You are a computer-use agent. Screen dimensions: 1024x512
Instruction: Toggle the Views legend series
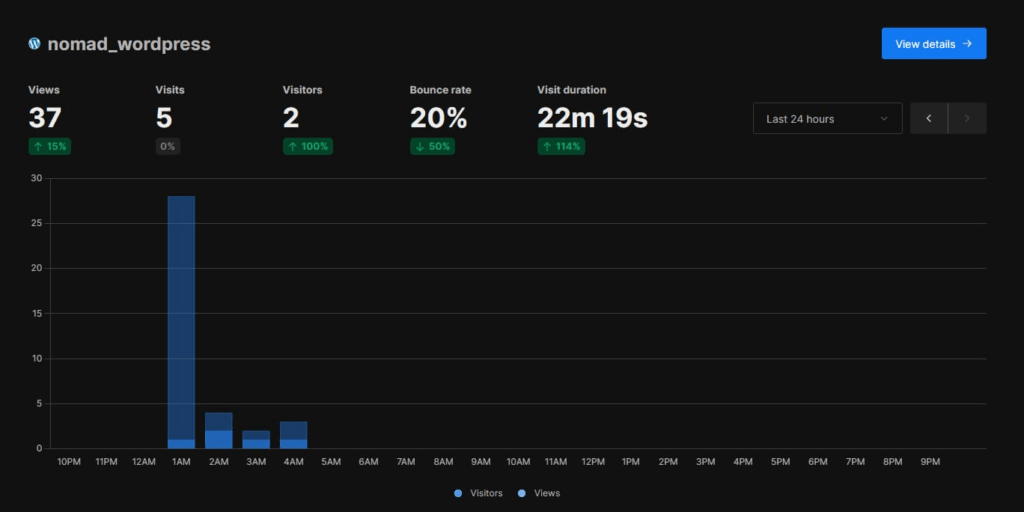(539, 493)
